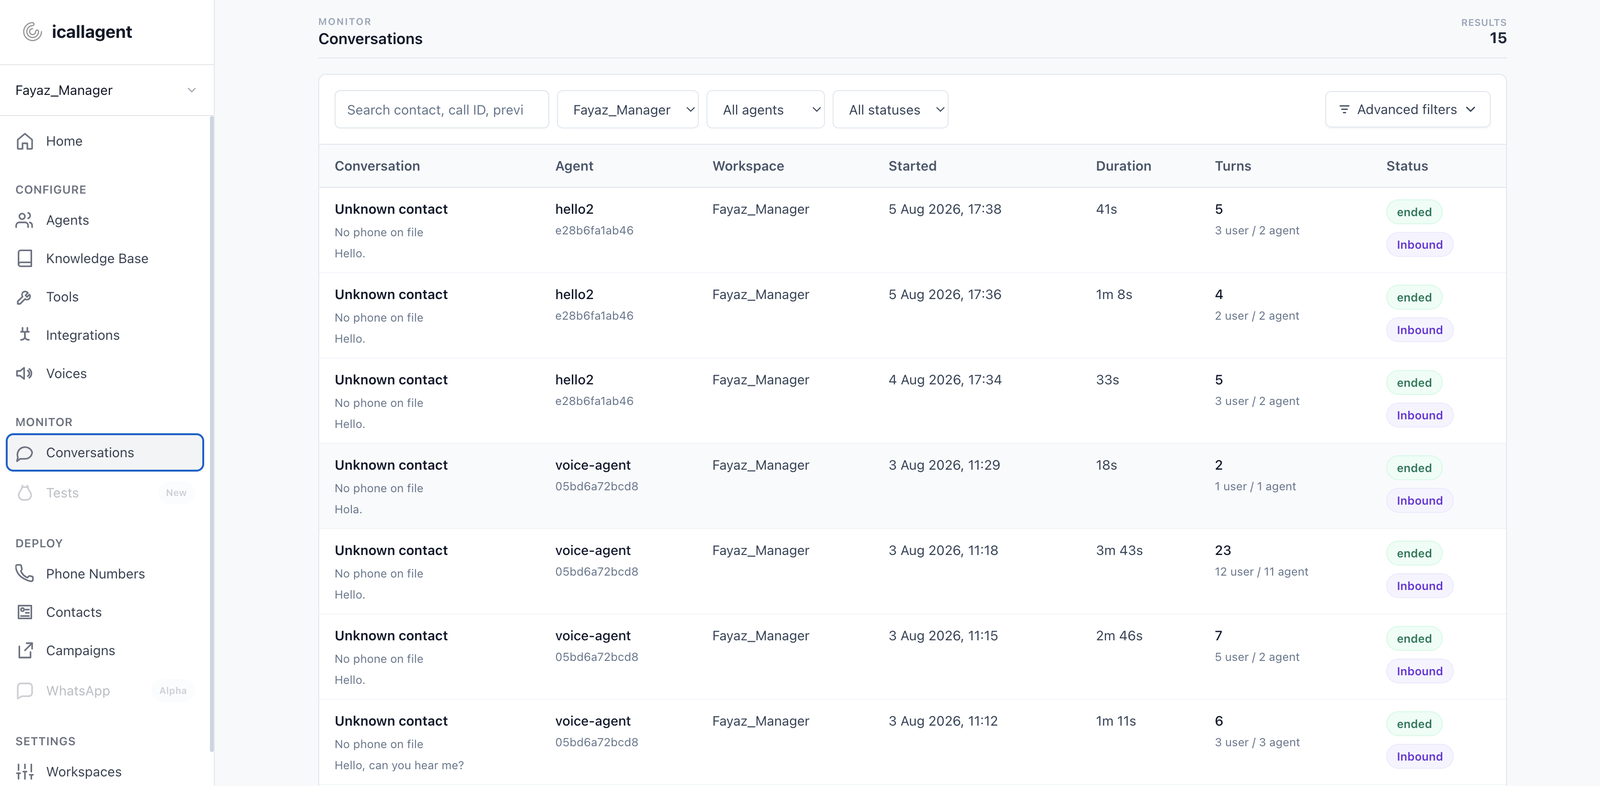This screenshot has height=786, width=1600.
Task: Open the Integrations page link
Action: 105,335
